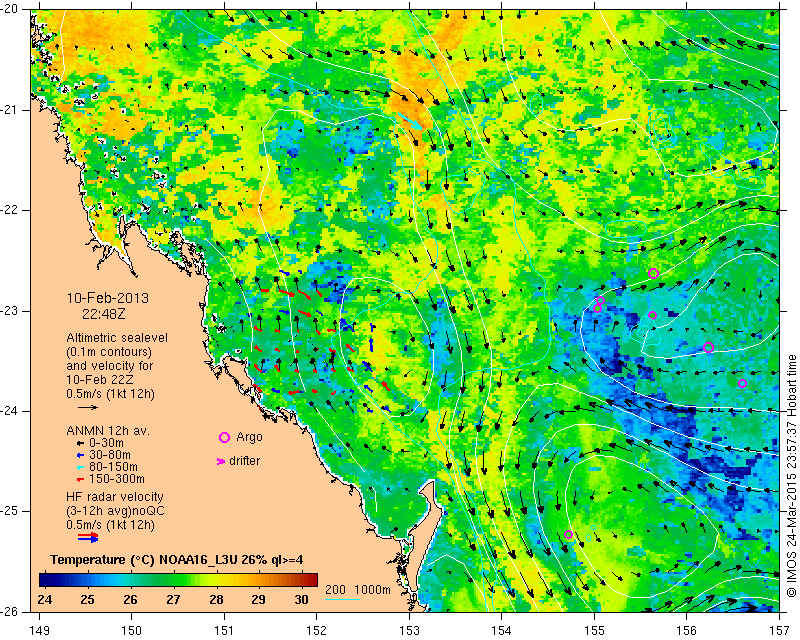Click the large cyan ANMN arrow near 153E 21S
Image resolution: width=800 pixels, height=640 pixels.
[410, 120]
